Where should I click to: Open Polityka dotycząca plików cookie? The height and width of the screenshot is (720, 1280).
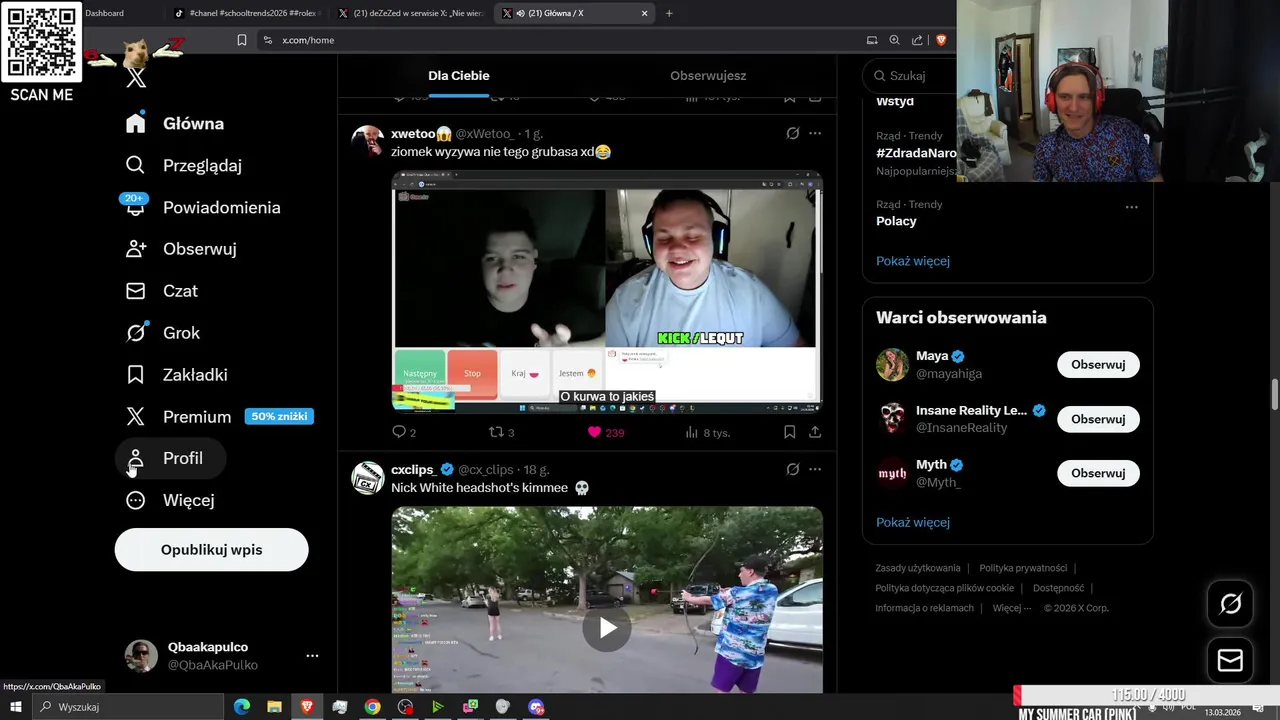pyautogui.click(x=945, y=588)
